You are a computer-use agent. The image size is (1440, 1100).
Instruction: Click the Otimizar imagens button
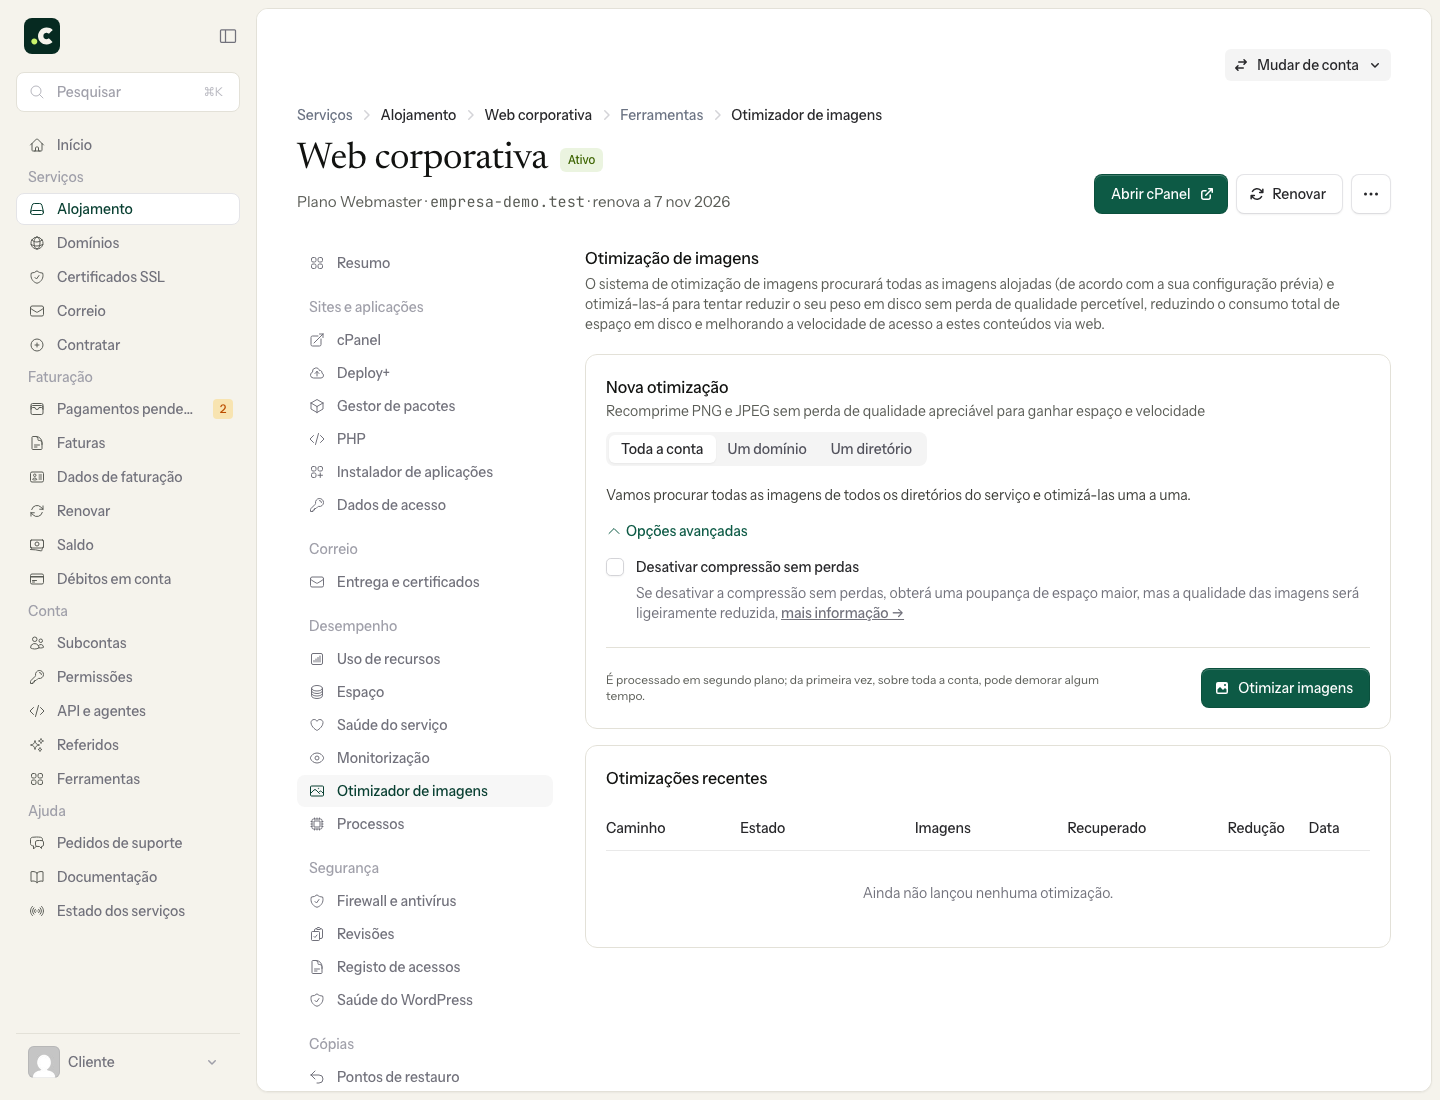1285,688
